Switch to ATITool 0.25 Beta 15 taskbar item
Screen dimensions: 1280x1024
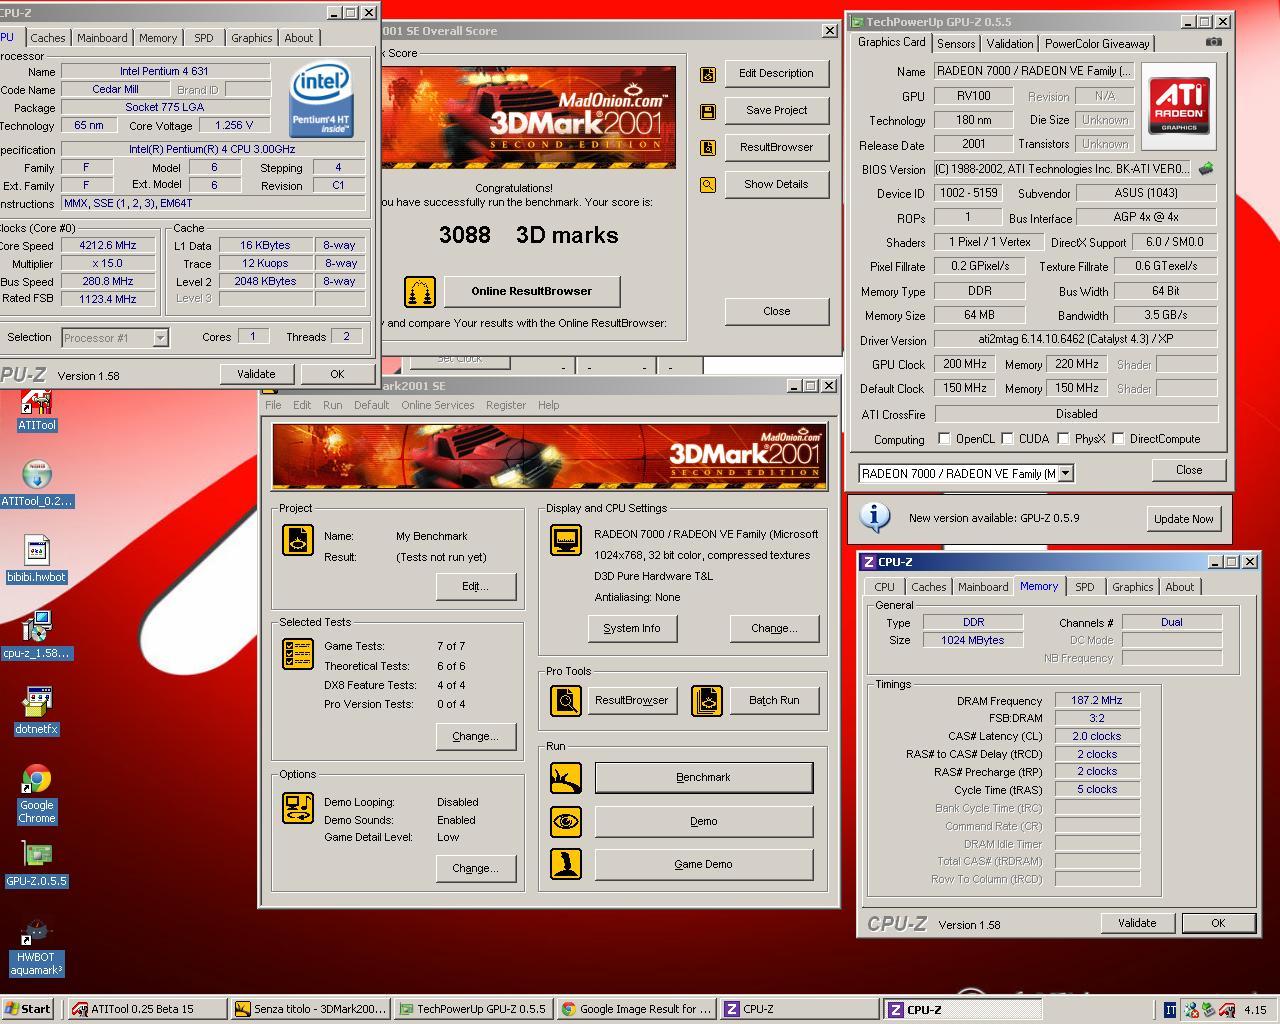(147, 1009)
